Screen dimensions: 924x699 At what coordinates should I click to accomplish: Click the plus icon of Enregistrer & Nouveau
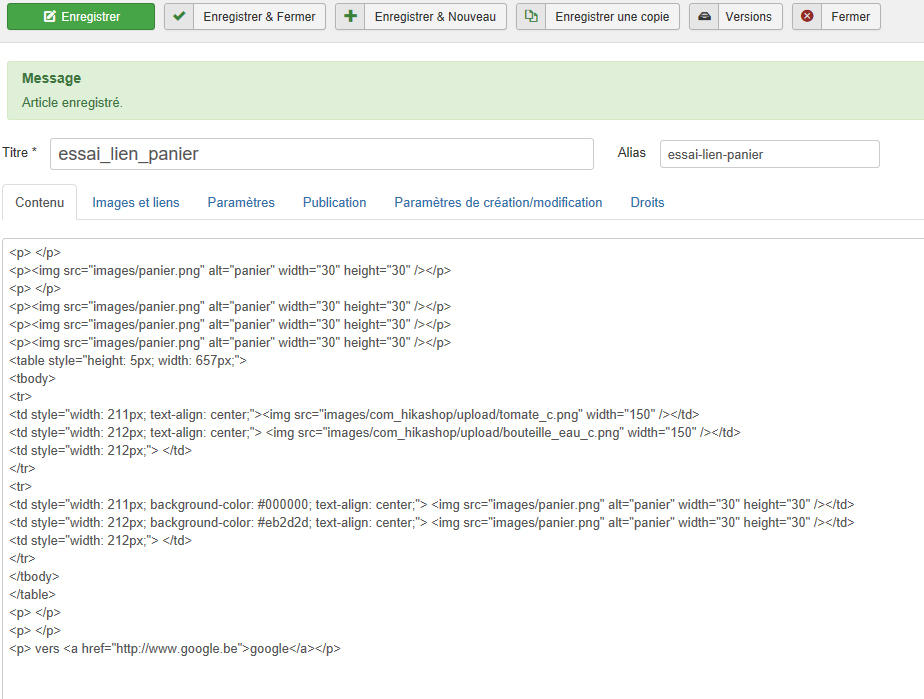pos(351,17)
